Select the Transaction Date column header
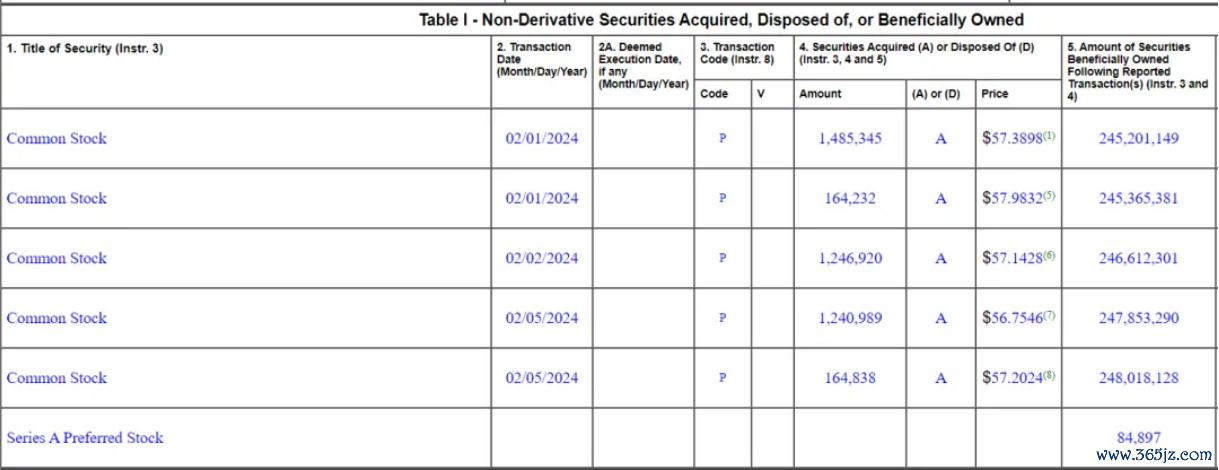1219x470 pixels. click(x=541, y=59)
